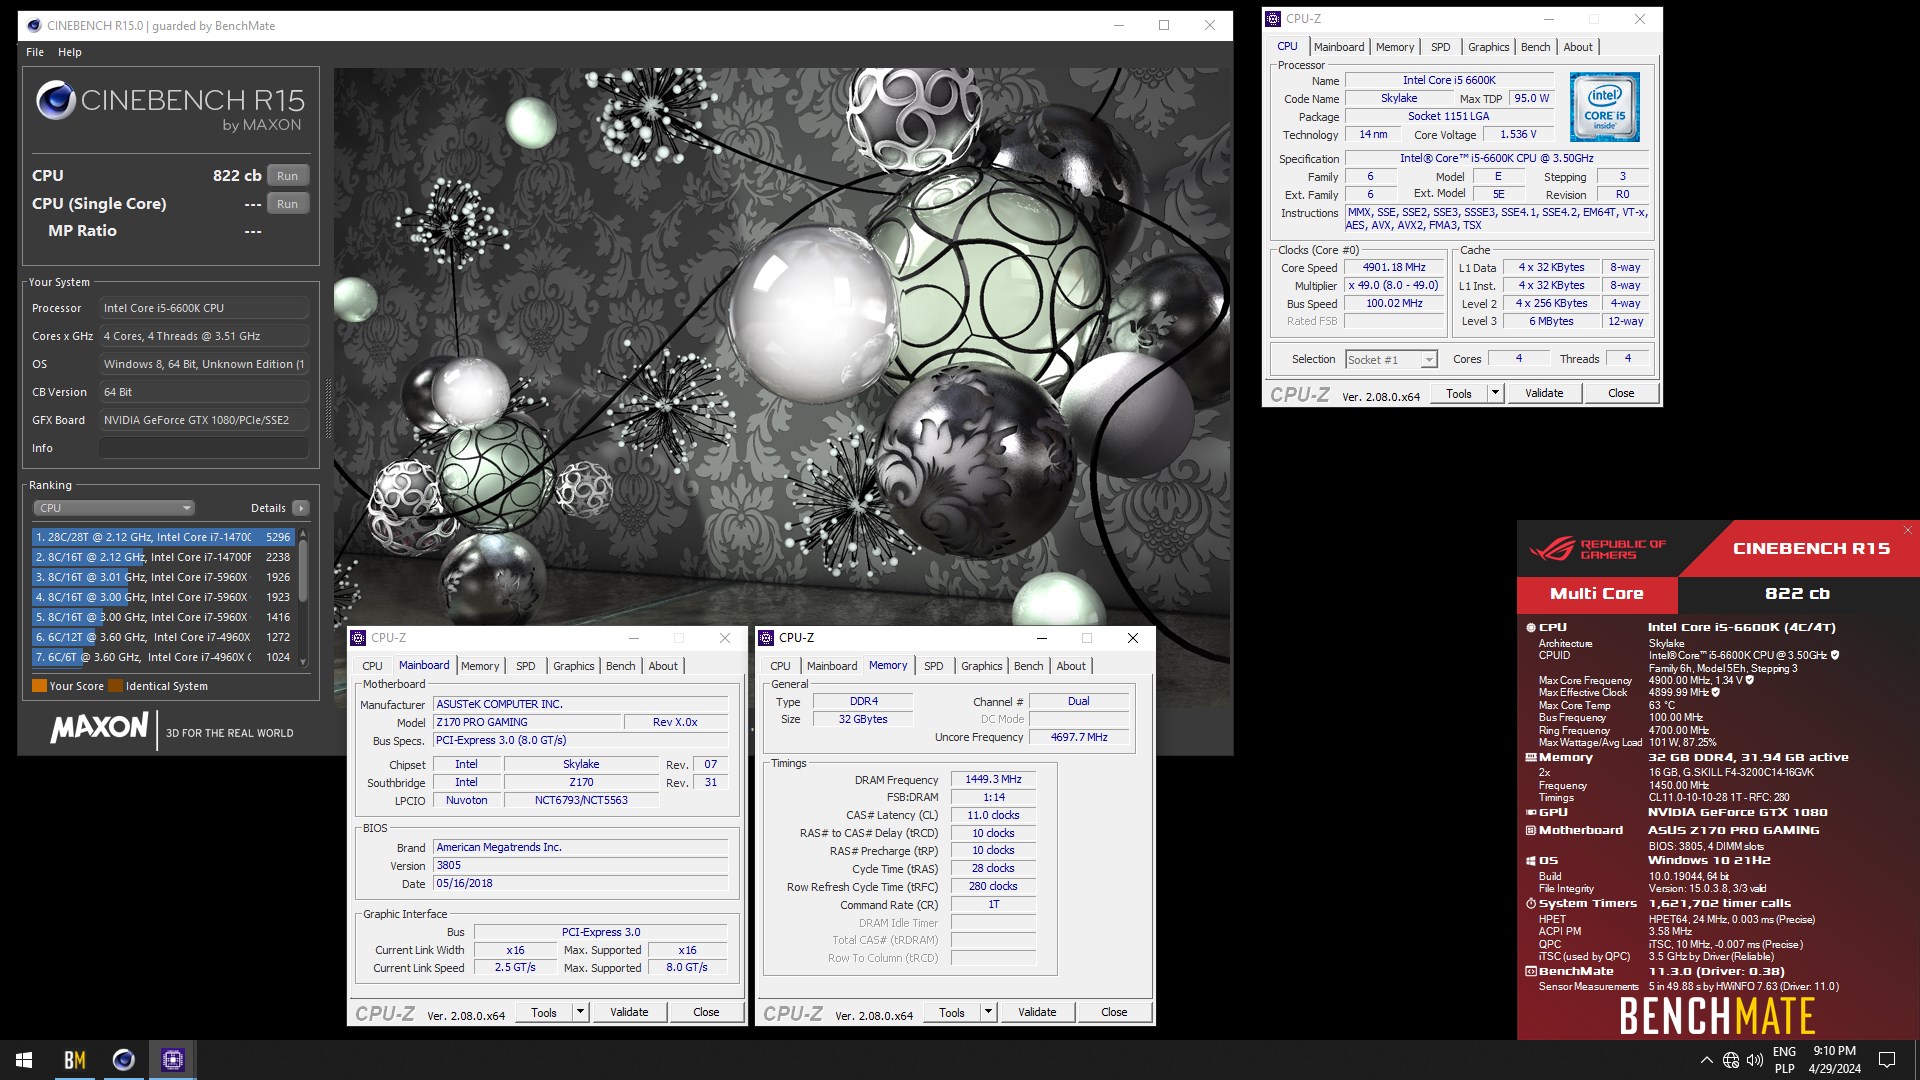Screen dimensions: 1920x1080
Task: Open Memory tab in Mainboard CPU-Z window
Action: pos(480,666)
